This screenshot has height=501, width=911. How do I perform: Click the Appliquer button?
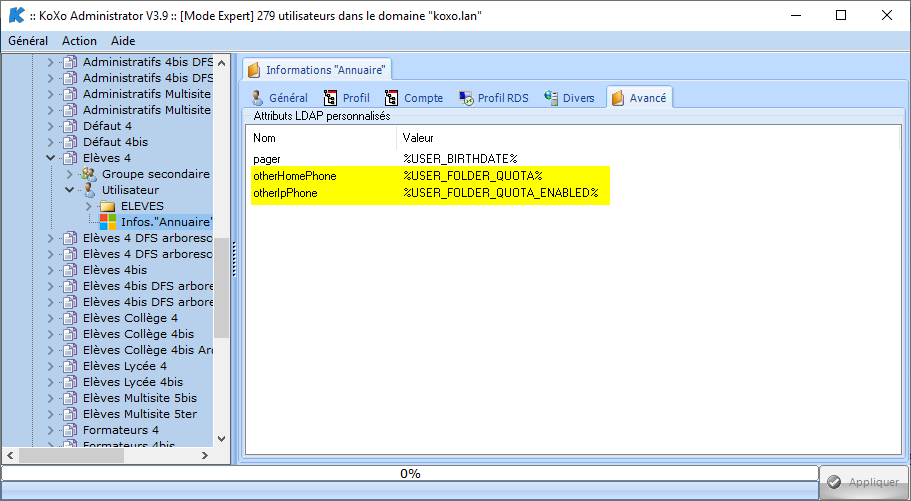click(x=863, y=482)
